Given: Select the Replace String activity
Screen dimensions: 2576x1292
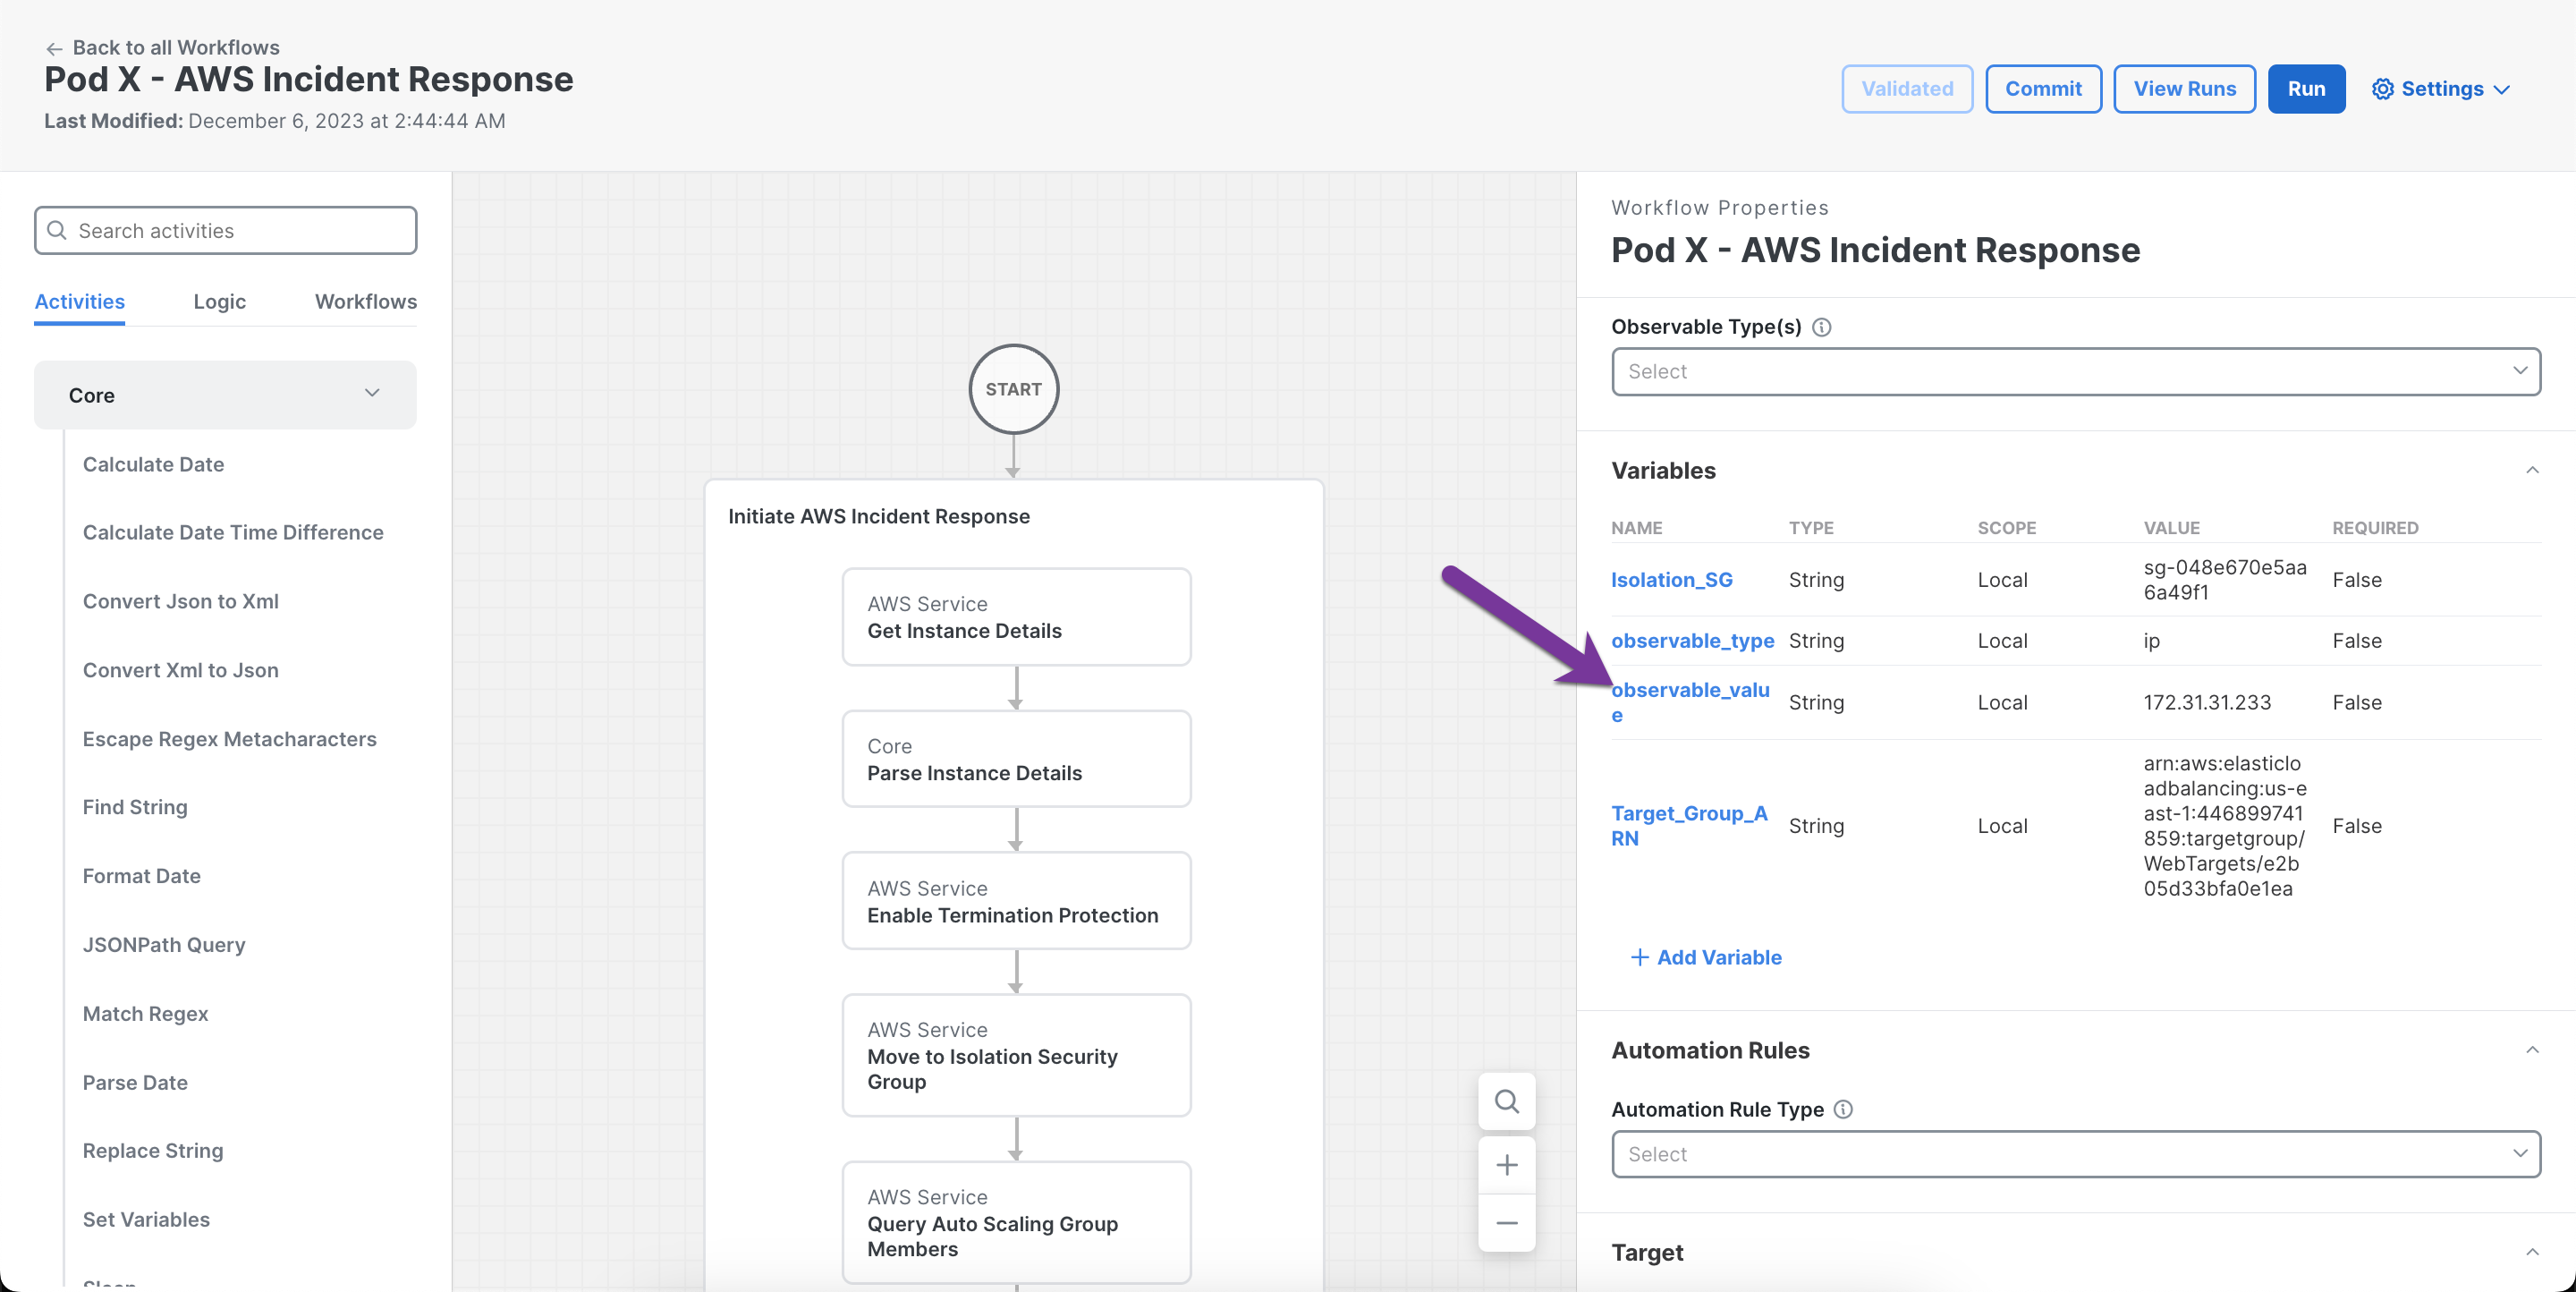Looking at the screenshot, I should point(153,1151).
